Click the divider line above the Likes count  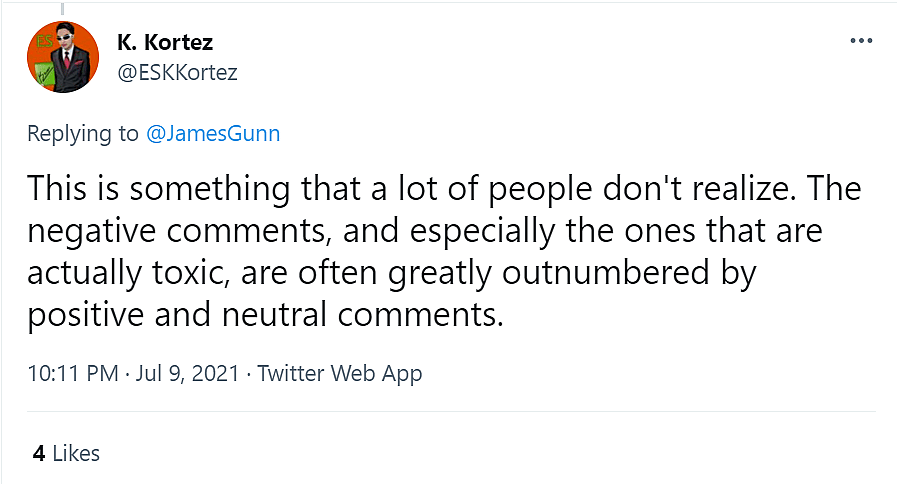coord(450,412)
